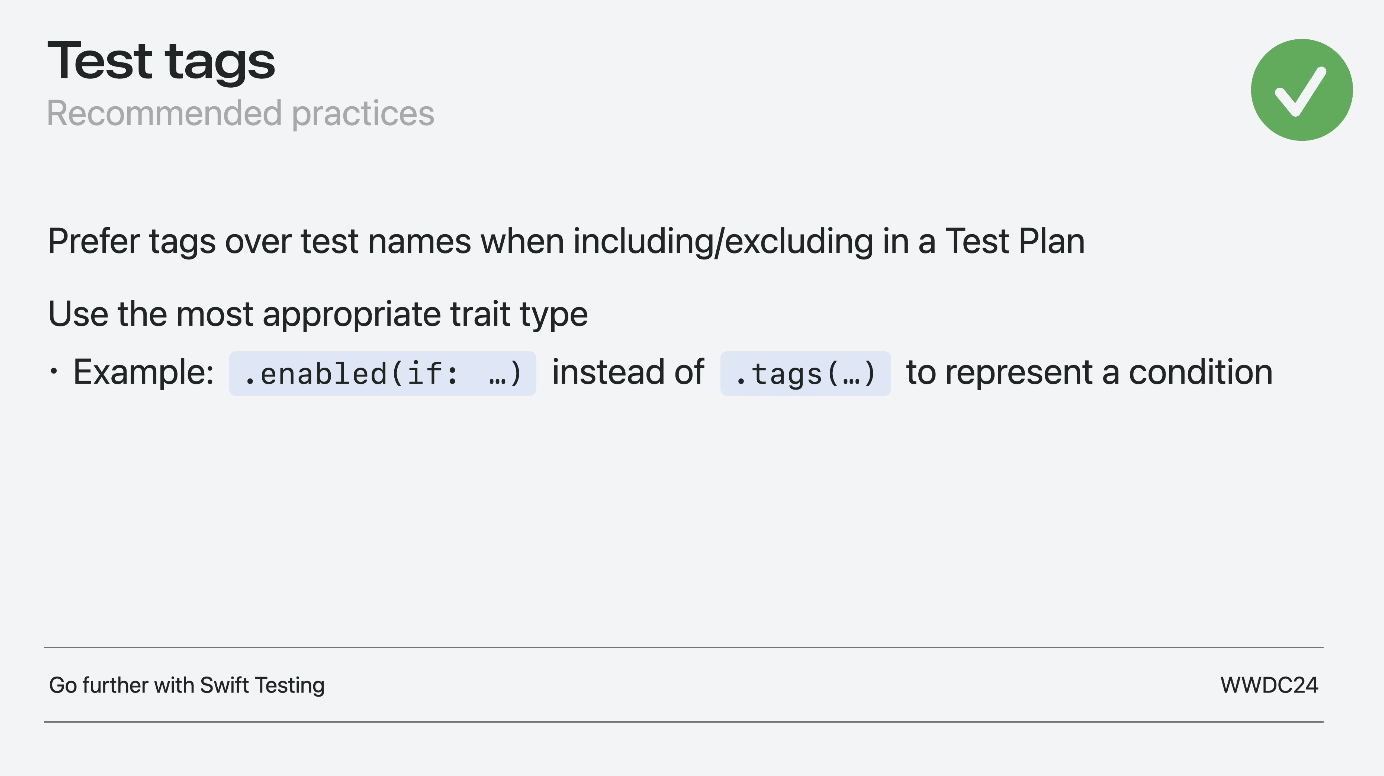Click the horizontal divider line above the footer
Screen dimensions: 1384x776
pyautogui.click(x=684, y=647)
